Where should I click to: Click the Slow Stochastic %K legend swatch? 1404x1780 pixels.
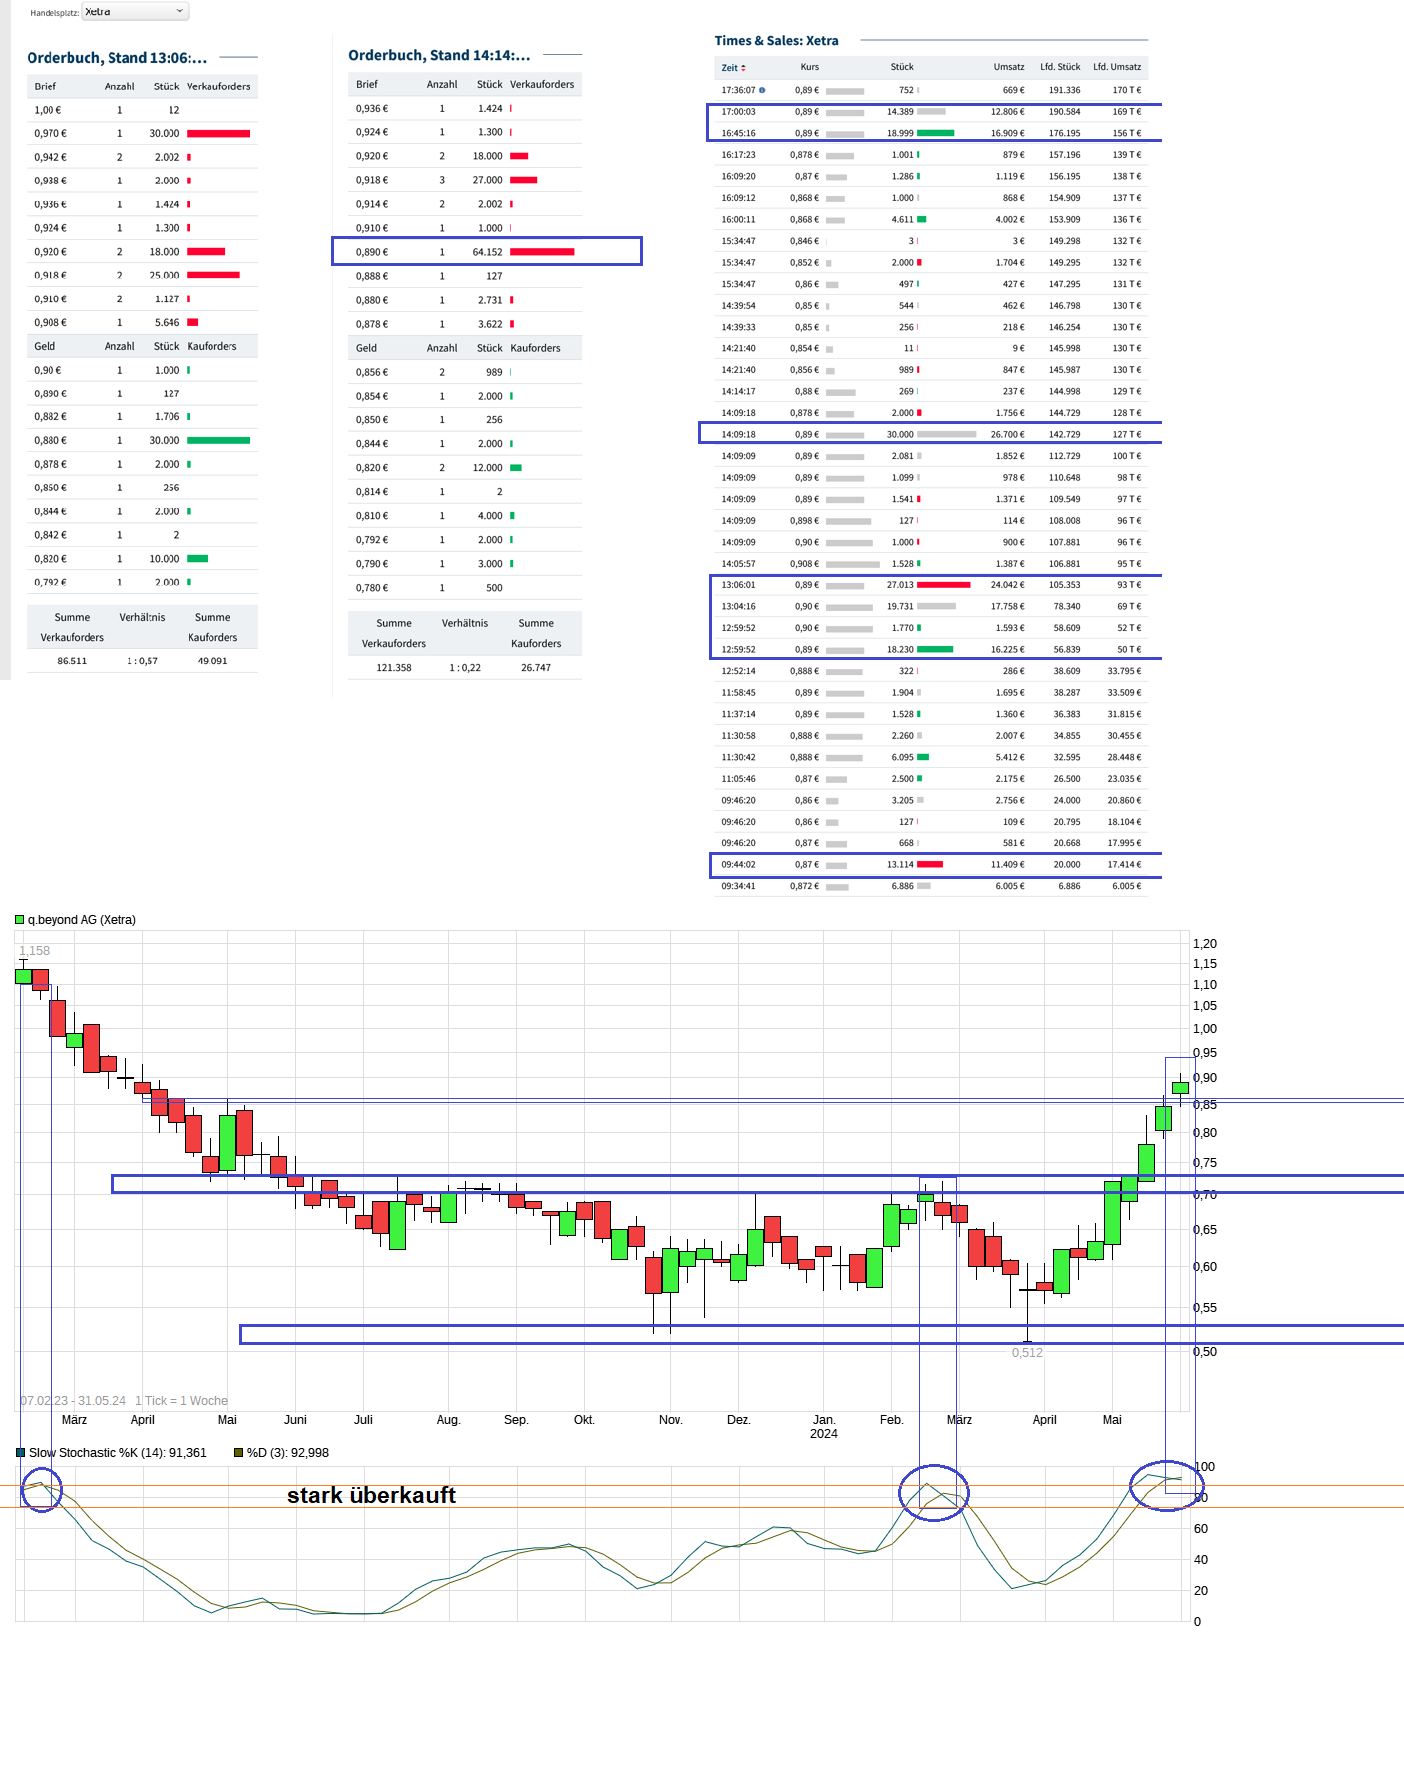click(x=20, y=1453)
